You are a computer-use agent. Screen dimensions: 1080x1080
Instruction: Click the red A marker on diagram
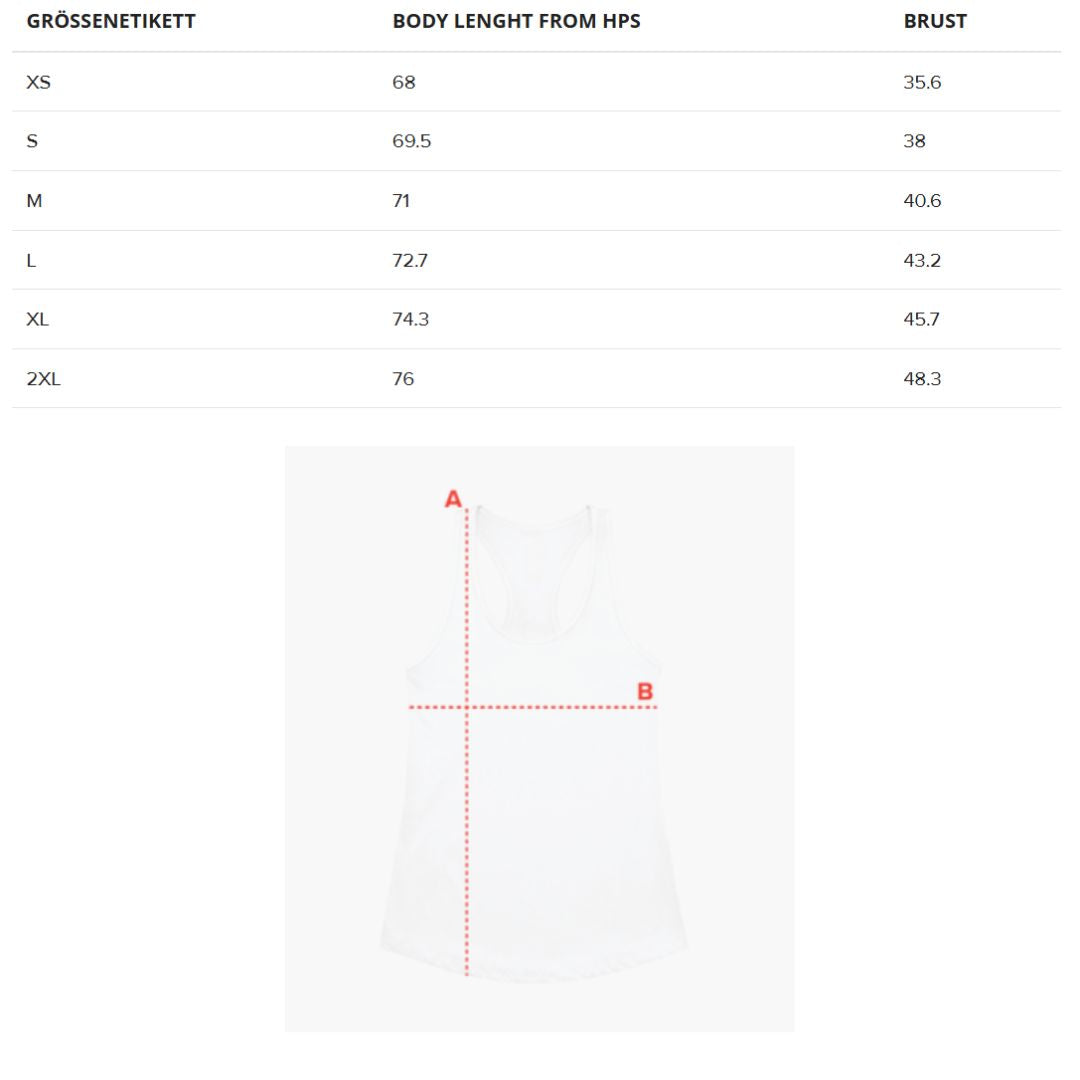453,499
